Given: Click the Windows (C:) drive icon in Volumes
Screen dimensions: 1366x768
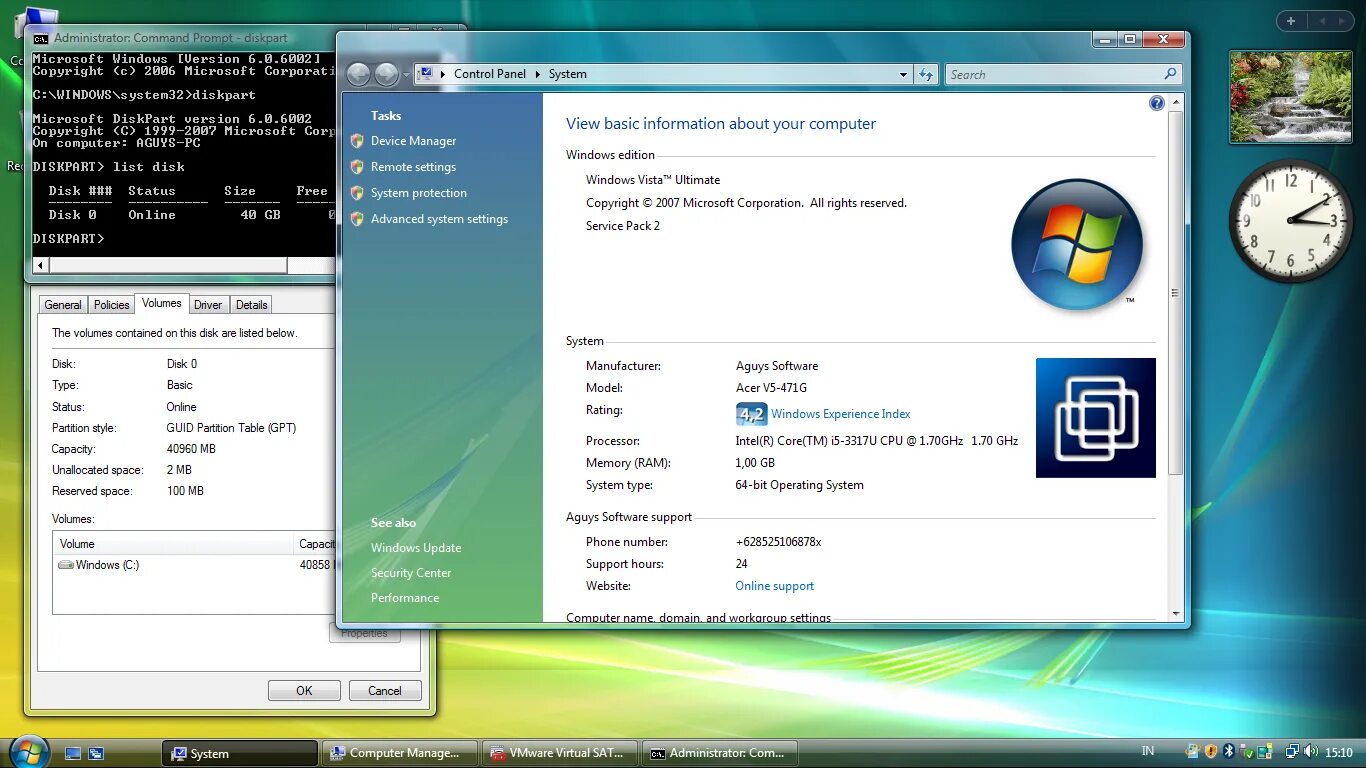Looking at the screenshot, I should click(66, 565).
